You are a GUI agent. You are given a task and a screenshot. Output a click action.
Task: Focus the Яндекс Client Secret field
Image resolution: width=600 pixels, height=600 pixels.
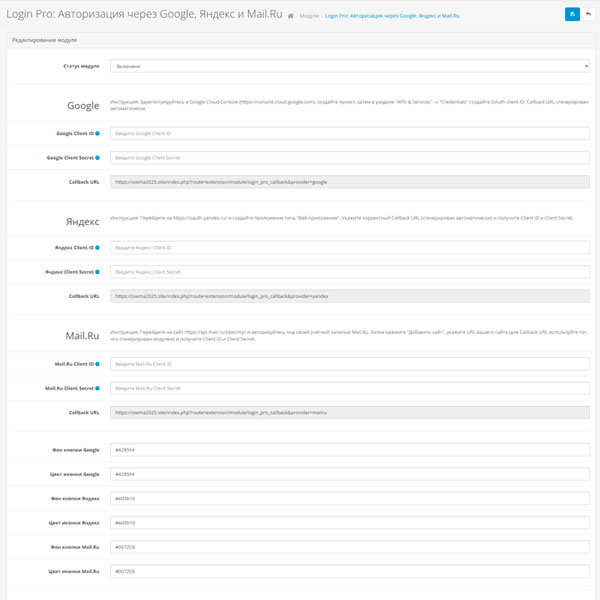(x=350, y=272)
